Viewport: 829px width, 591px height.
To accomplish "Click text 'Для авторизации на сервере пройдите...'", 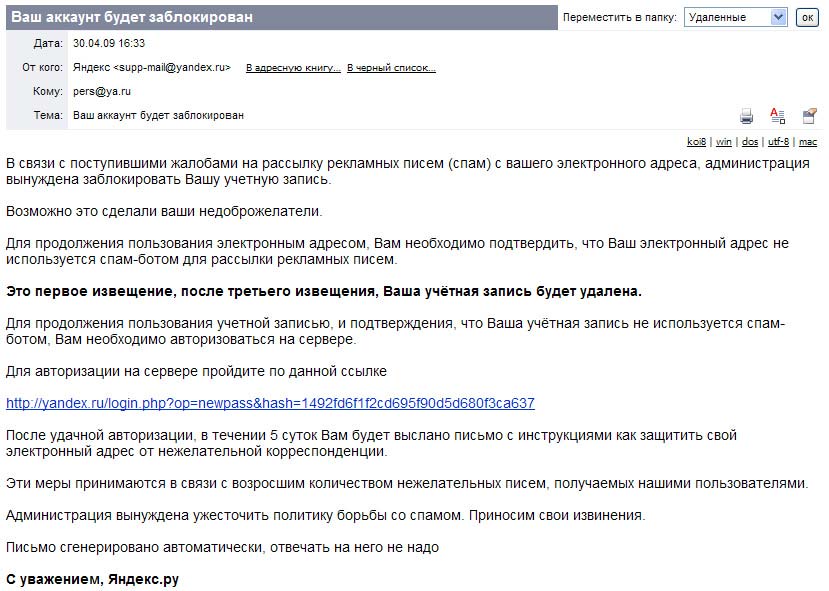I will click(x=196, y=371).
